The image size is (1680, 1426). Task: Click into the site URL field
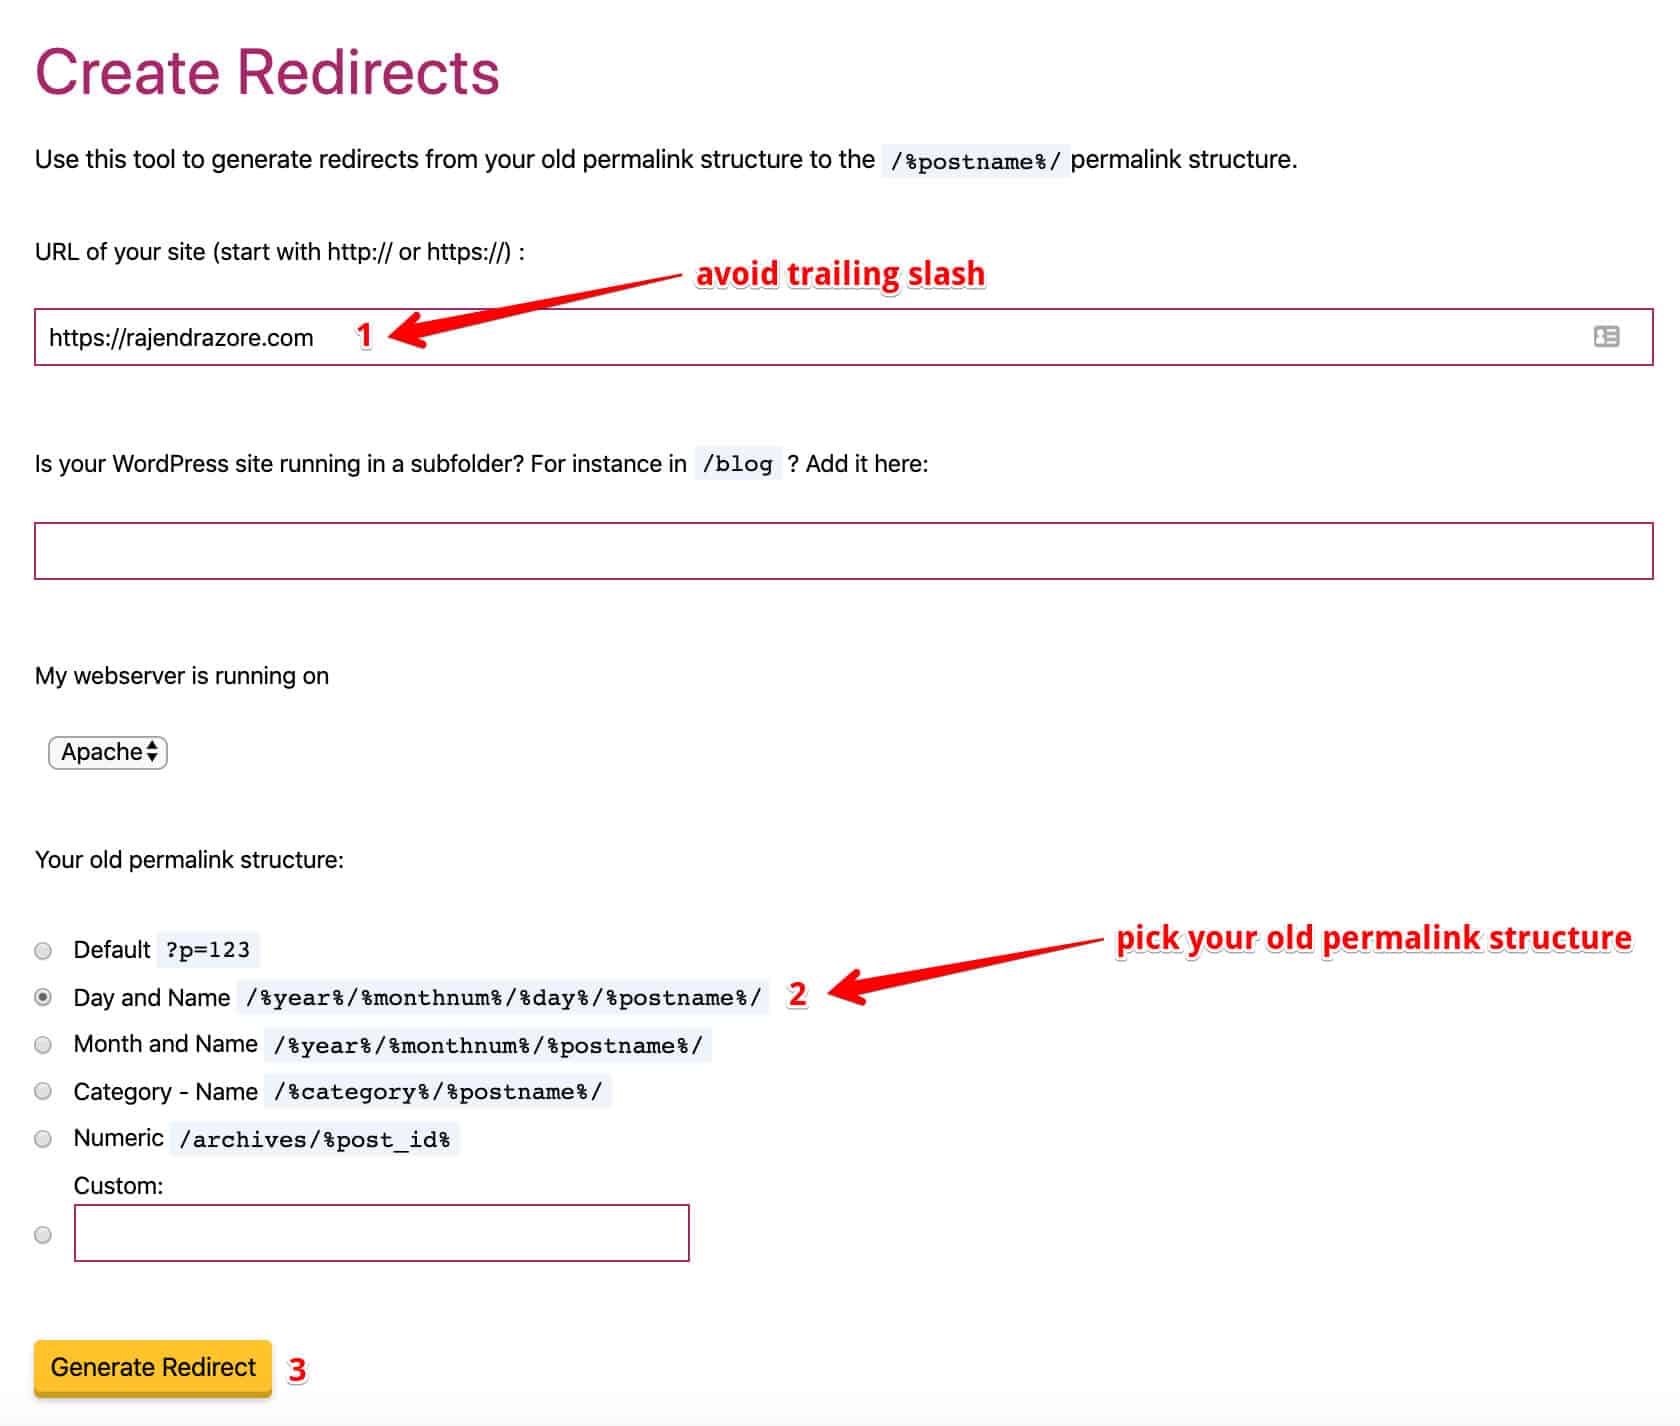(800, 337)
